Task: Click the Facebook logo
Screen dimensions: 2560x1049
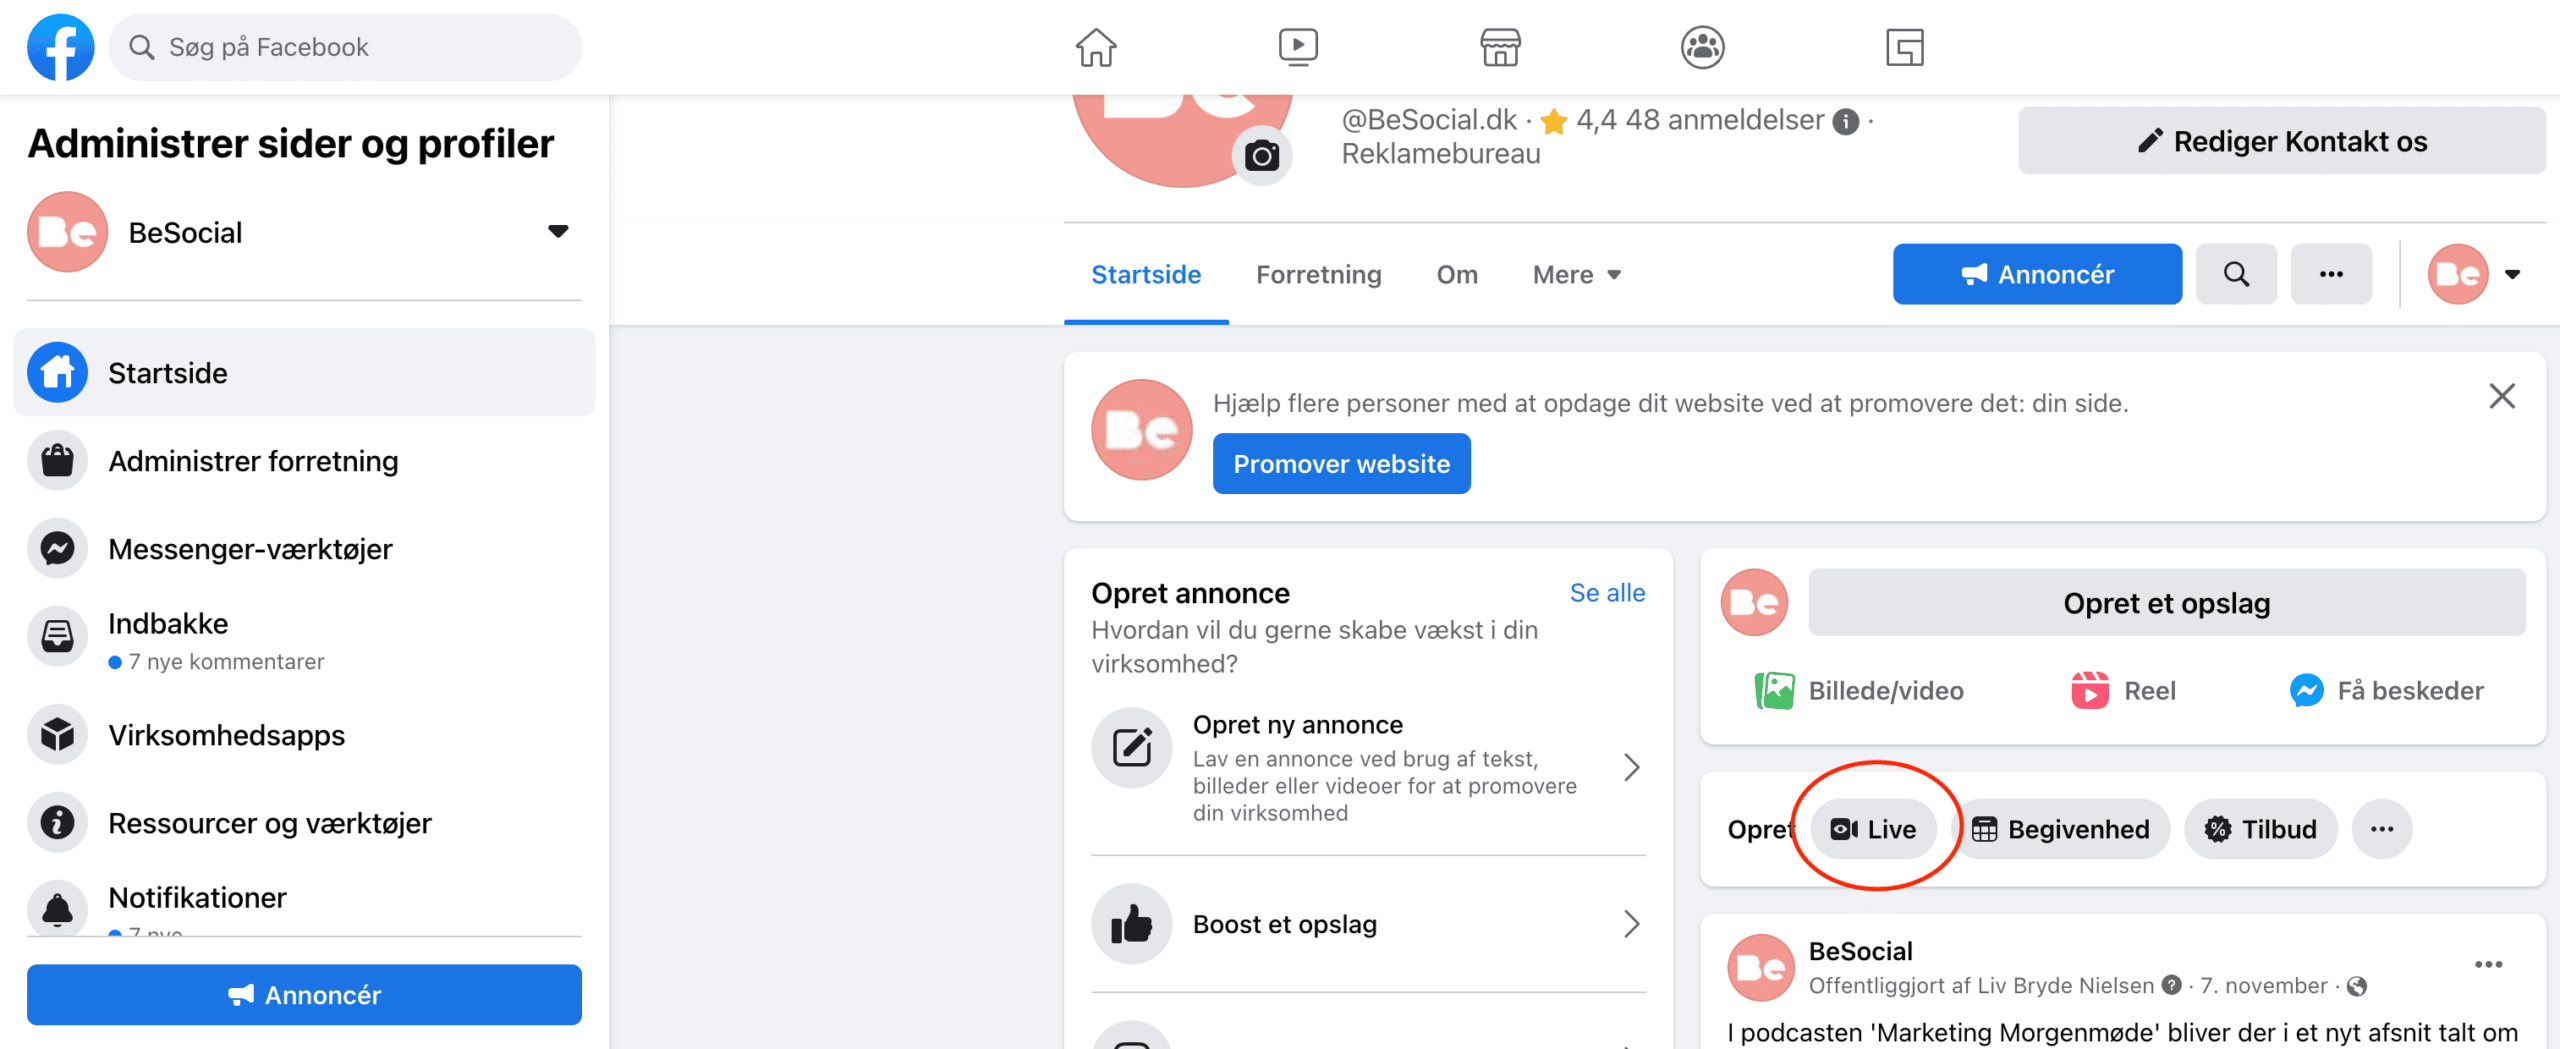Action: [60, 47]
